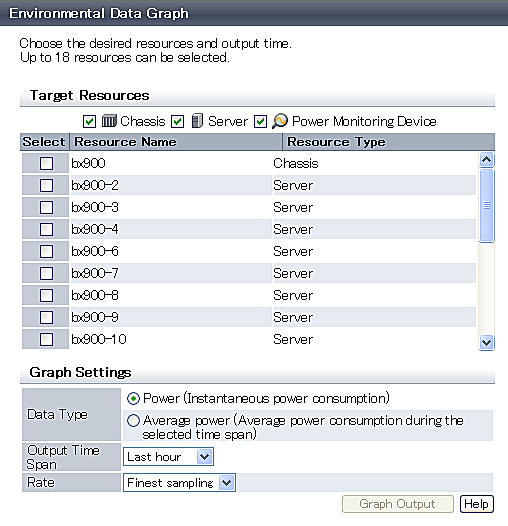Tick the checkbox for bx900-4

46,229
